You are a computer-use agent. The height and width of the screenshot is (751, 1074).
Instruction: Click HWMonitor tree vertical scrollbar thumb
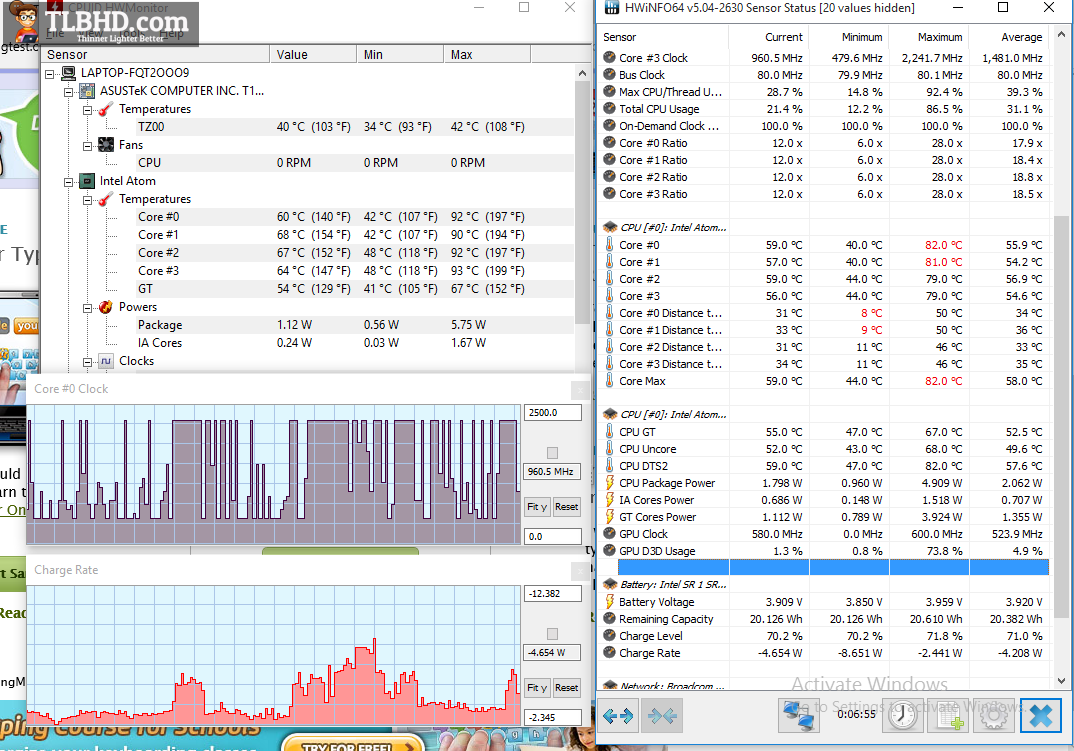(x=582, y=203)
